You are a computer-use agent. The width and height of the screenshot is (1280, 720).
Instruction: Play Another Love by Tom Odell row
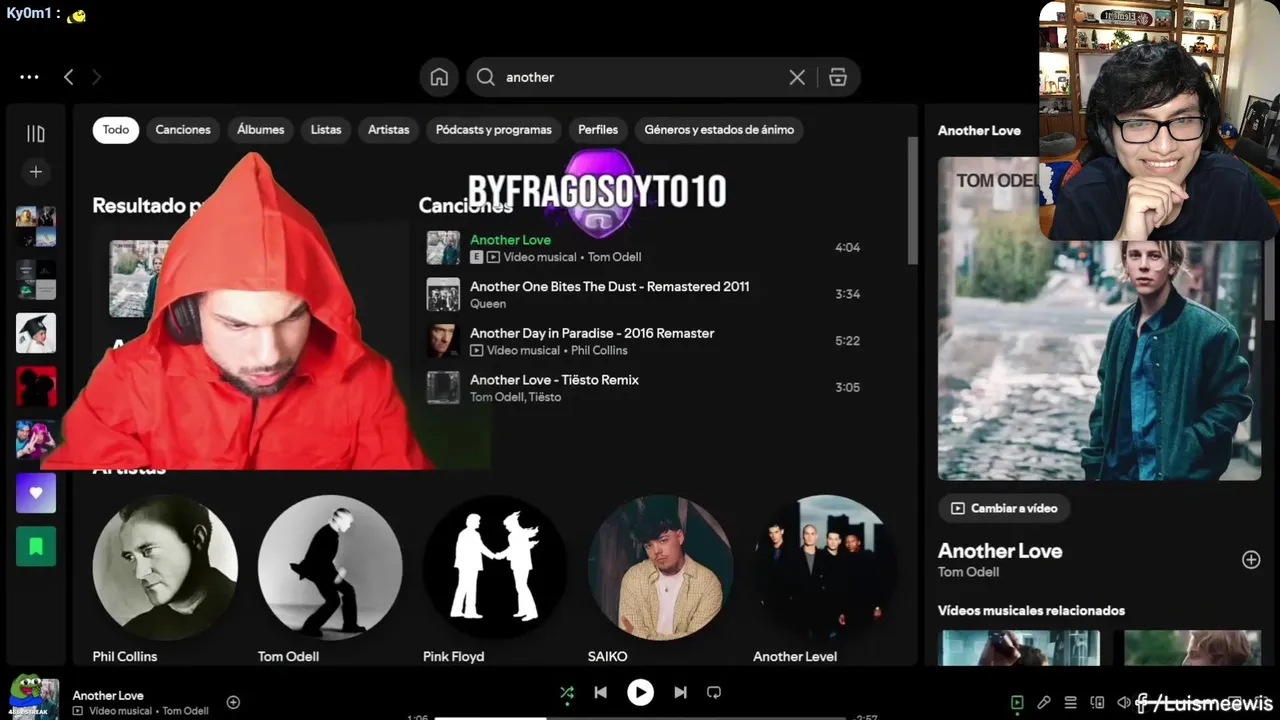click(644, 248)
